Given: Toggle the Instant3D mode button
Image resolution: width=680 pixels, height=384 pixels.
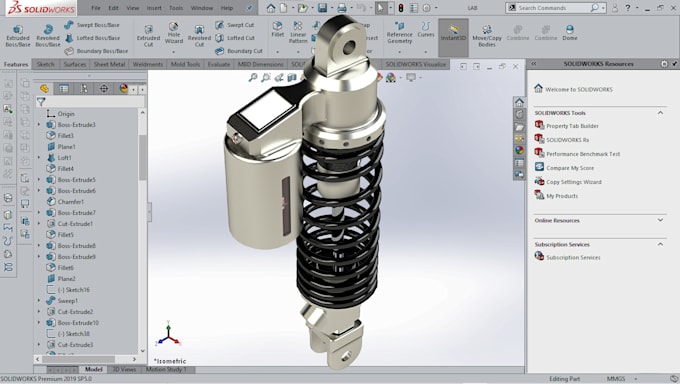Looking at the screenshot, I should (x=453, y=33).
